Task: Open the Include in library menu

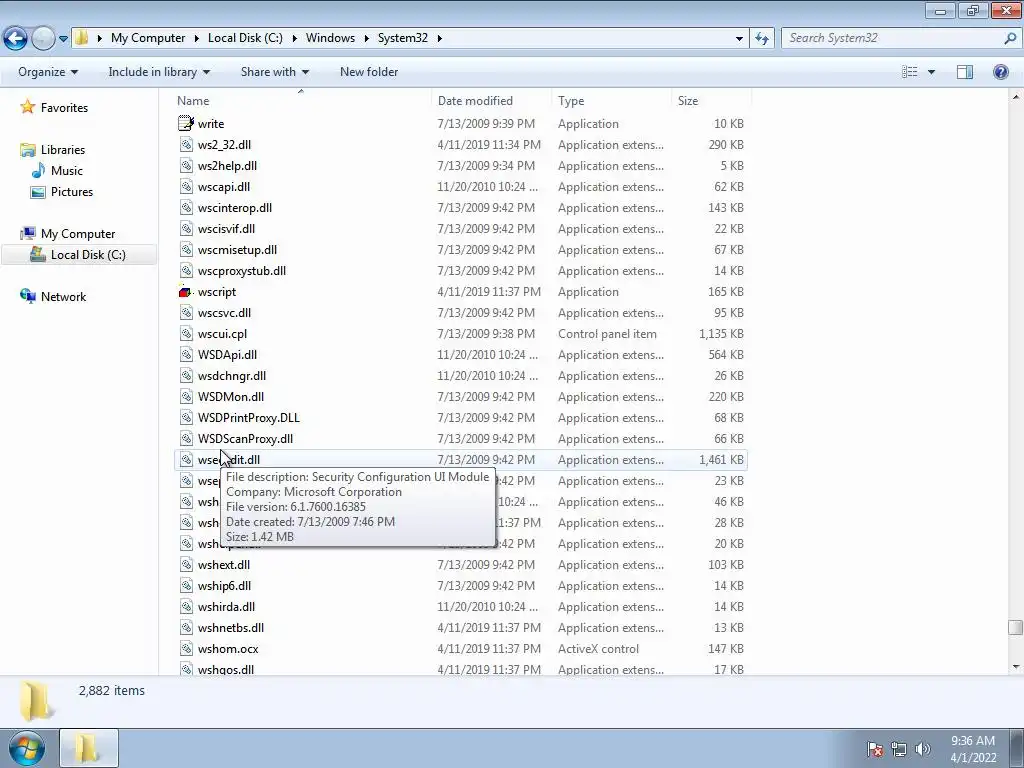Action: (159, 72)
